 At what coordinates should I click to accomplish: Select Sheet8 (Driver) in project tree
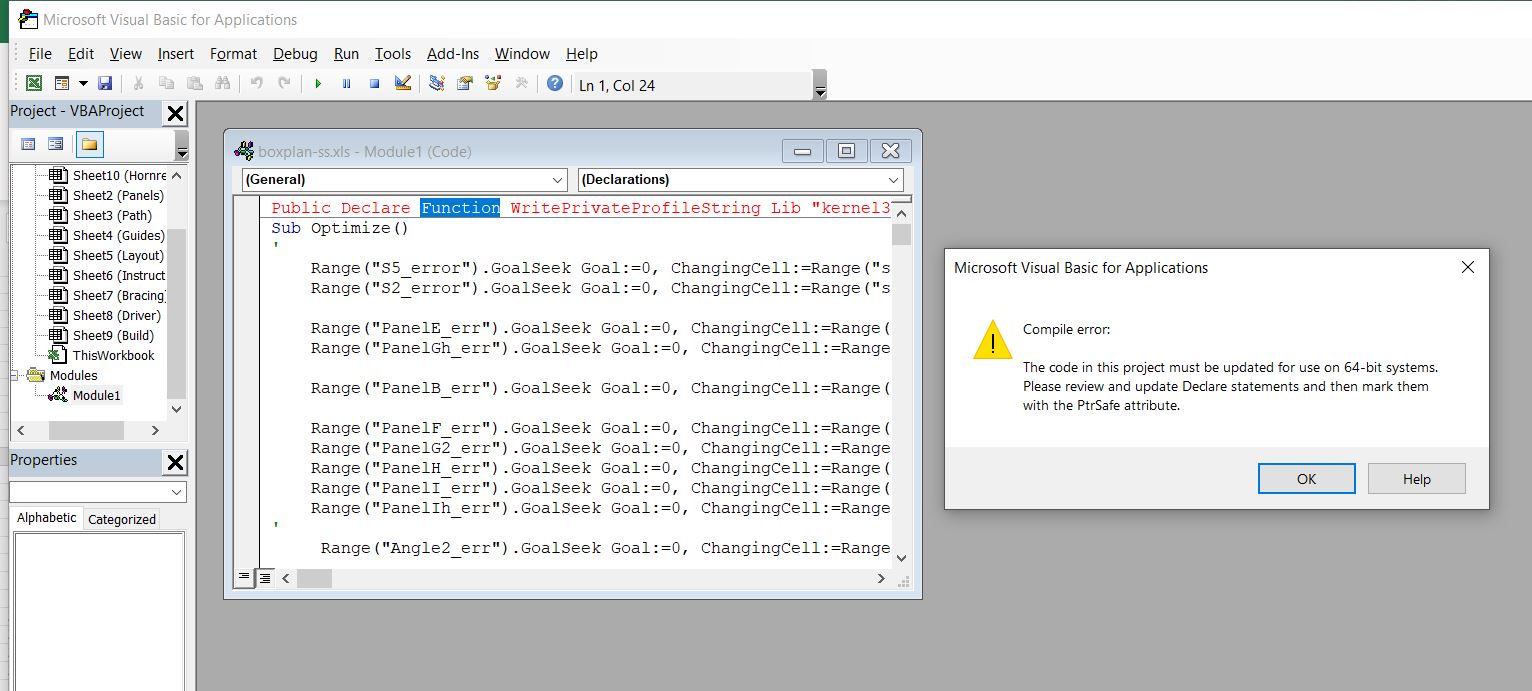point(117,315)
